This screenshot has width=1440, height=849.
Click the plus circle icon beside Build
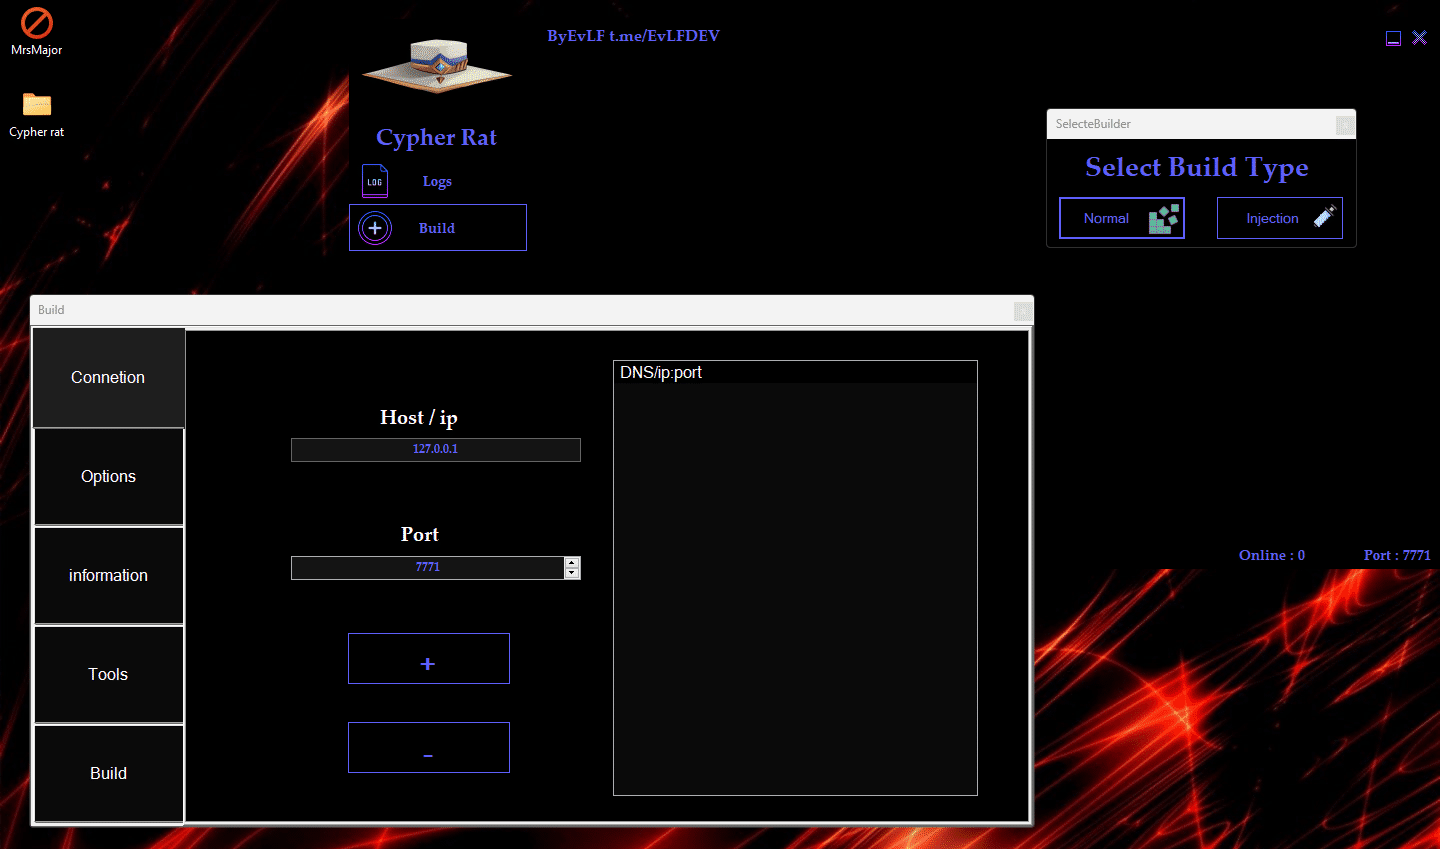pyautogui.click(x=375, y=228)
